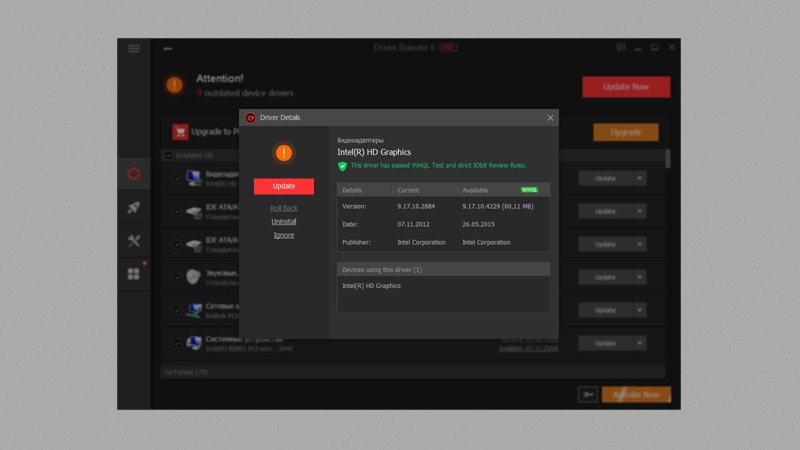Click the key icon beside Activate Now
800x450 pixels.
(x=588, y=394)
